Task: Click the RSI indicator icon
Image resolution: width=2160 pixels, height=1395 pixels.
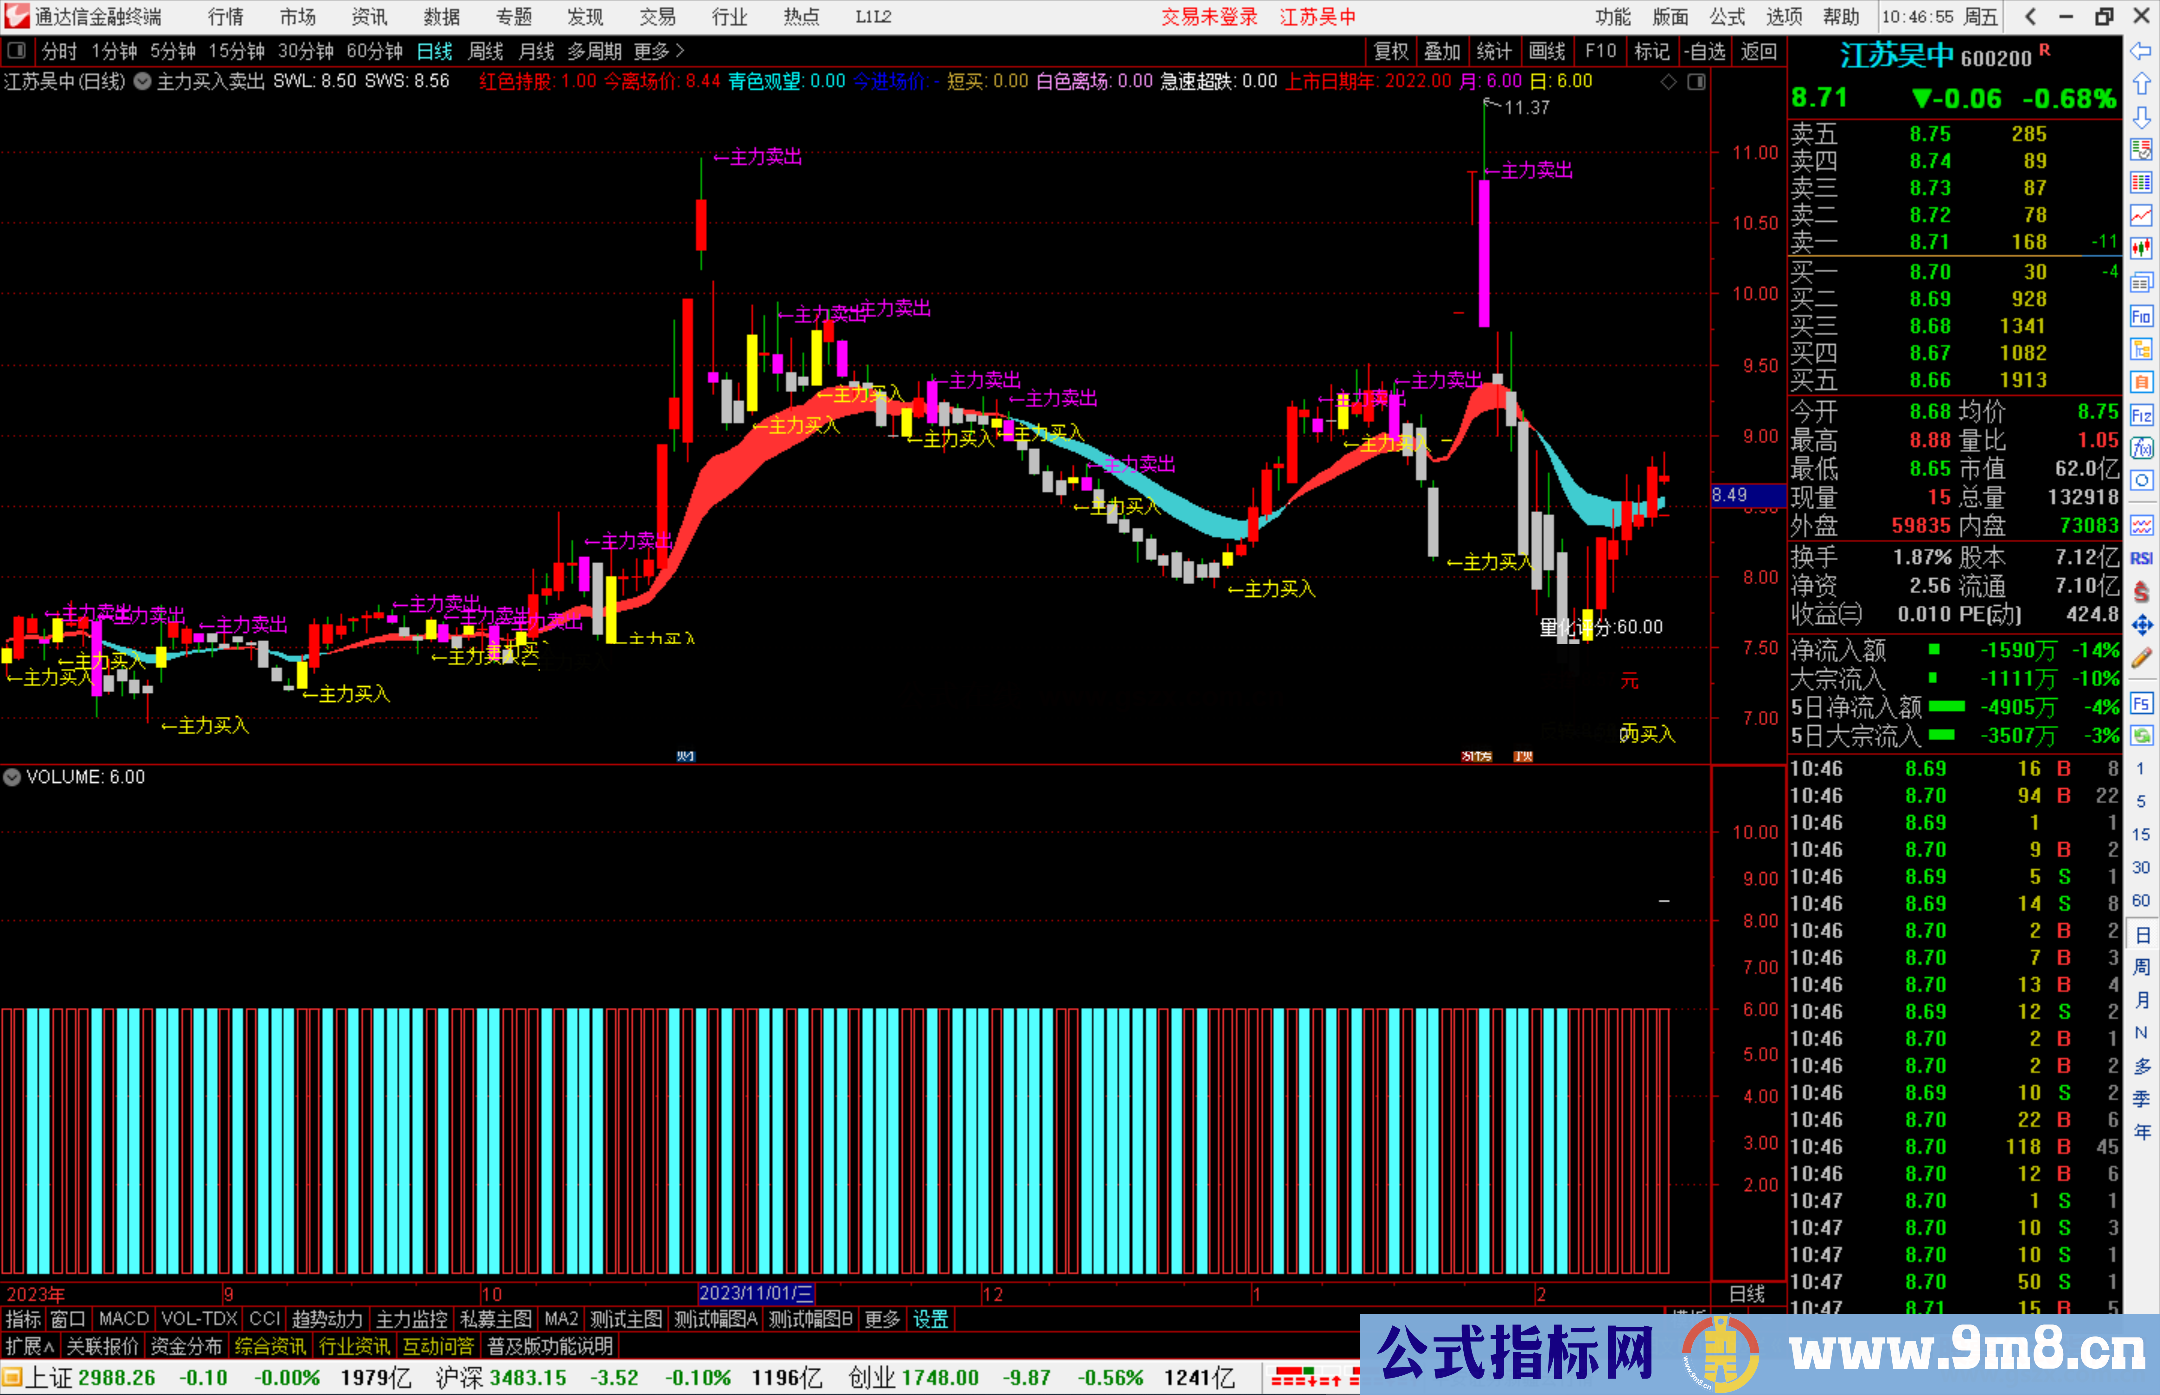Action: [x=2141, y=558]
